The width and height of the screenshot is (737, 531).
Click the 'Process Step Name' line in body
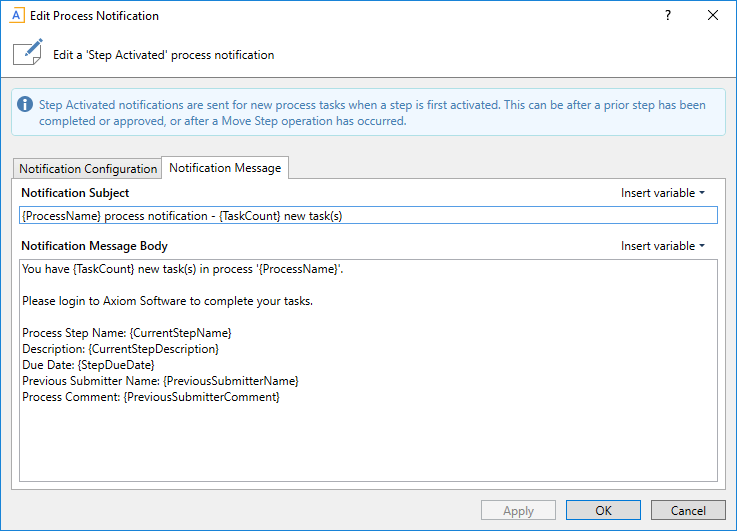point(126,333)
